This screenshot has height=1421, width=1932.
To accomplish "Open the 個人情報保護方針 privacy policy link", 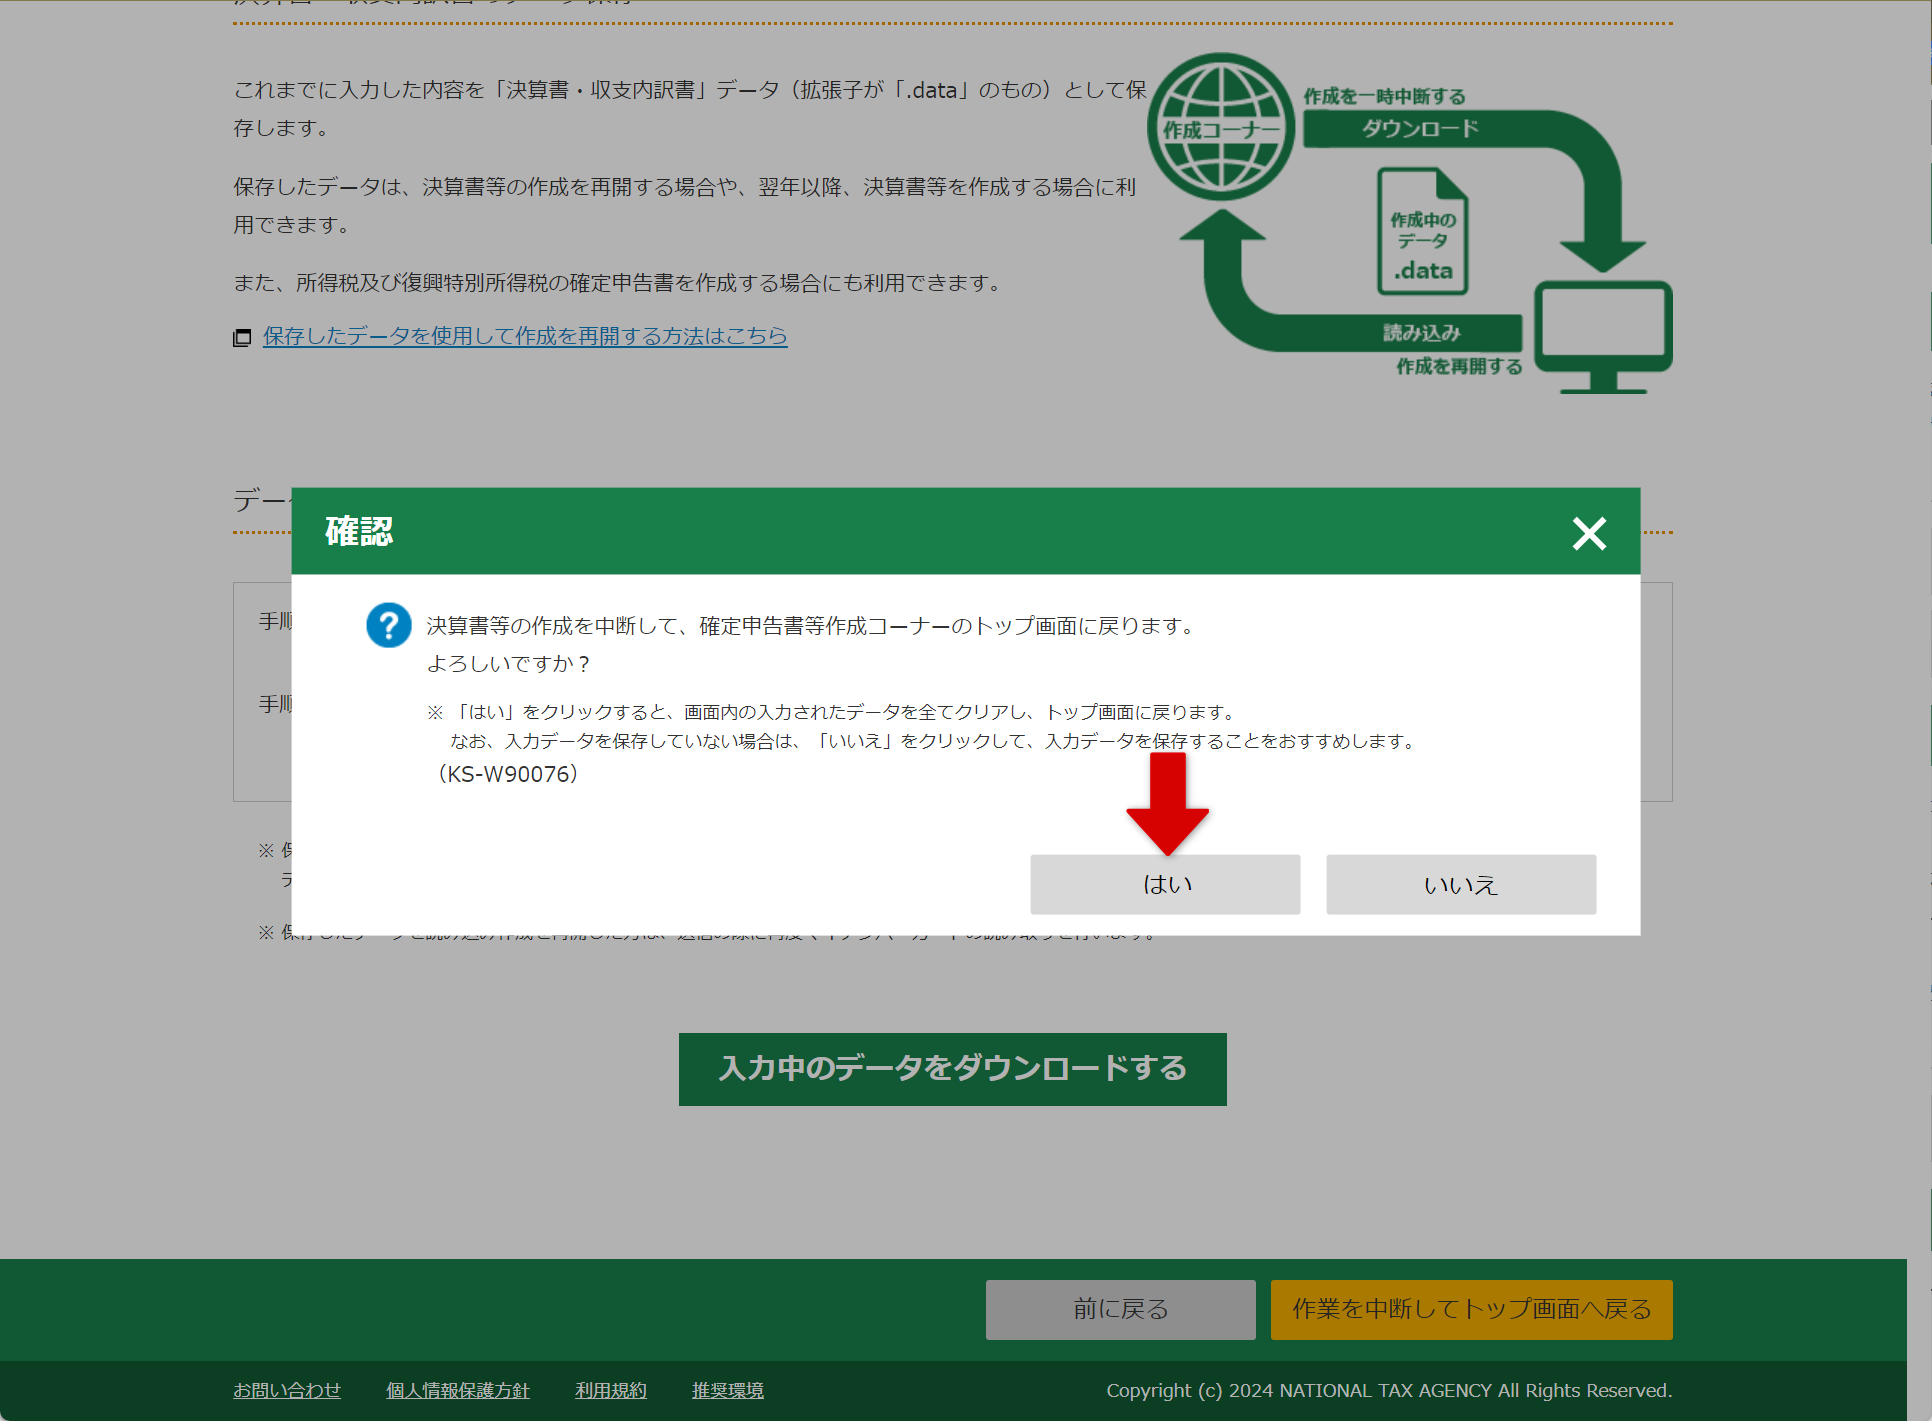I will tap(457, 1390).
